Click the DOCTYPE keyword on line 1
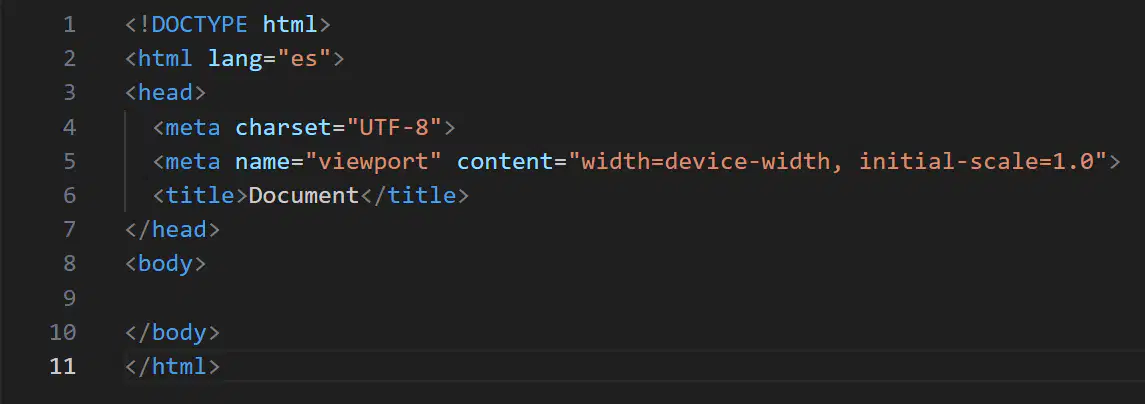Viewport: 1145px width, 404px height. click(199, 25)
